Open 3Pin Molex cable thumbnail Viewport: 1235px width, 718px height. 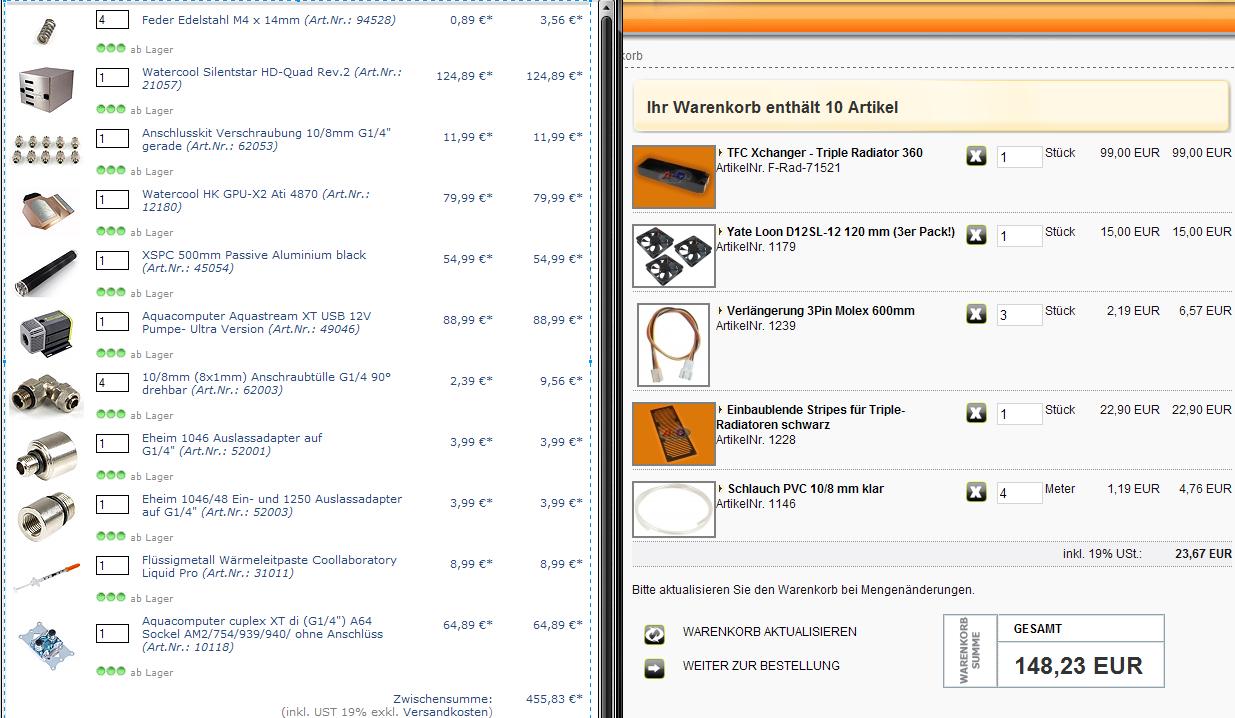click(x=673, y=345)
